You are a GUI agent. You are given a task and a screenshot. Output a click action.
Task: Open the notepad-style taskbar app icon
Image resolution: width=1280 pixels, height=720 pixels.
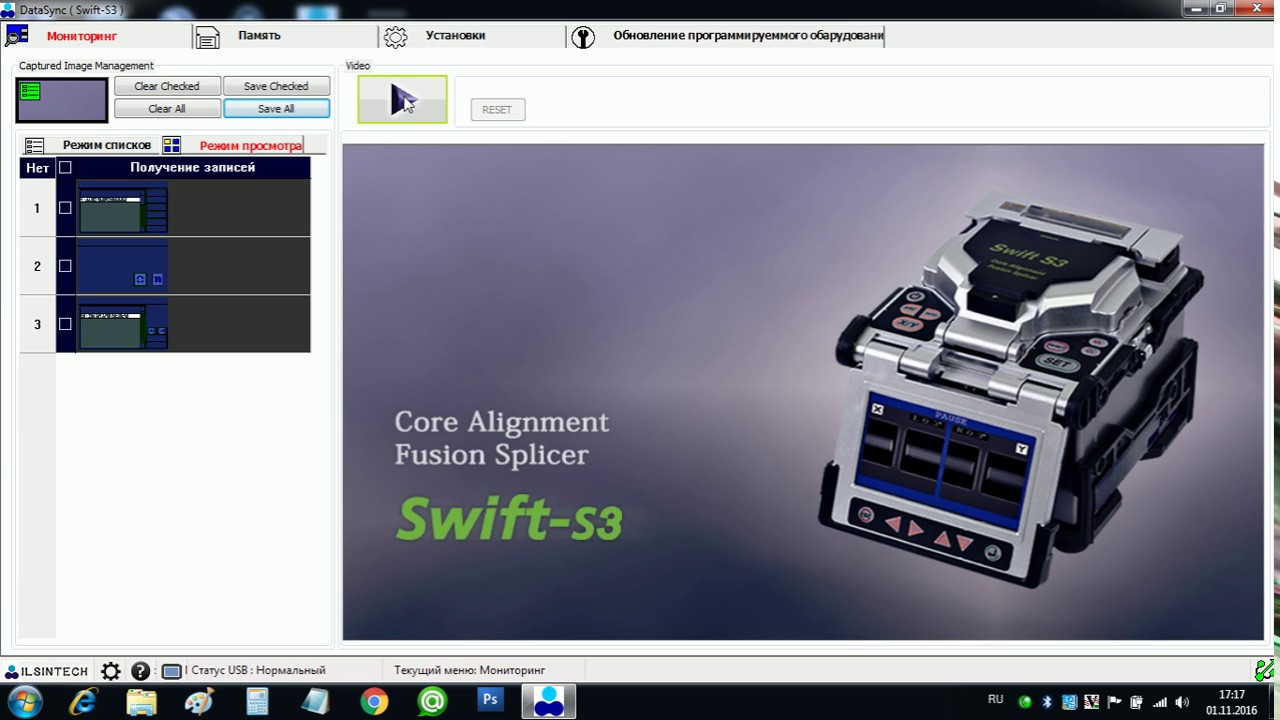click(x=316, y=702)
